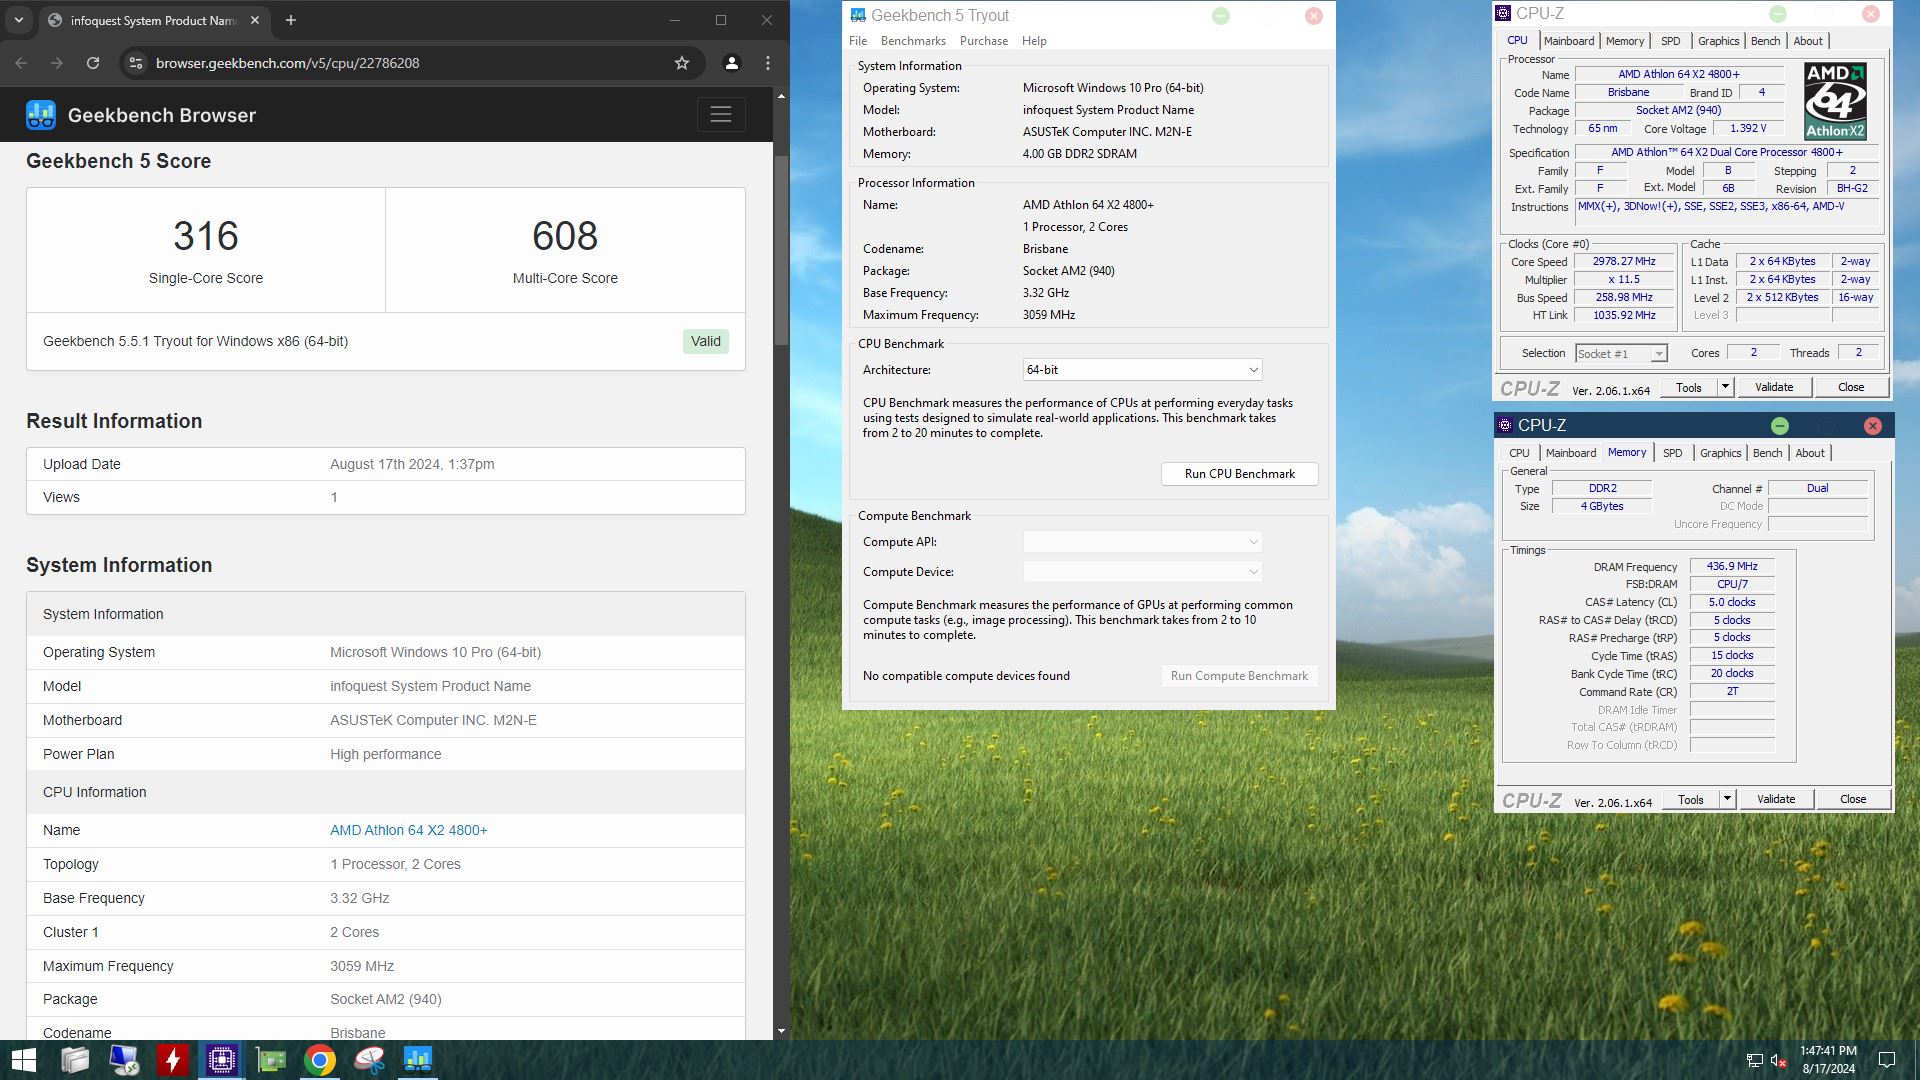Open the AMD Athlon 64 X2 4800+ link

pyautogui.click(x=409, y=830)
